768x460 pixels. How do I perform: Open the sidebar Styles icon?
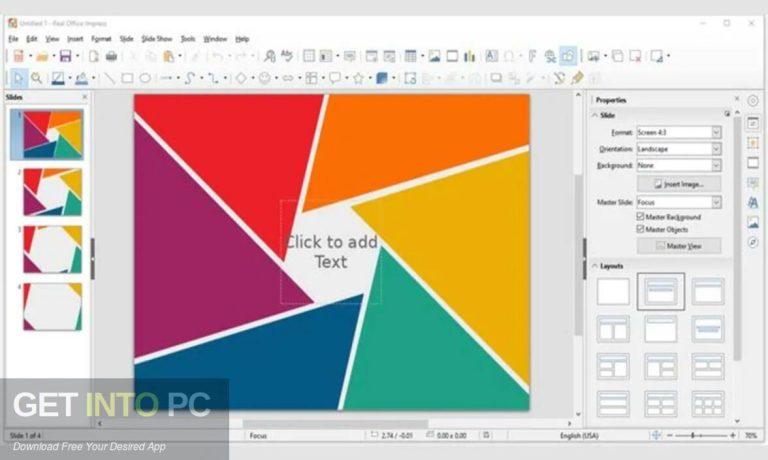pos(753,202)
